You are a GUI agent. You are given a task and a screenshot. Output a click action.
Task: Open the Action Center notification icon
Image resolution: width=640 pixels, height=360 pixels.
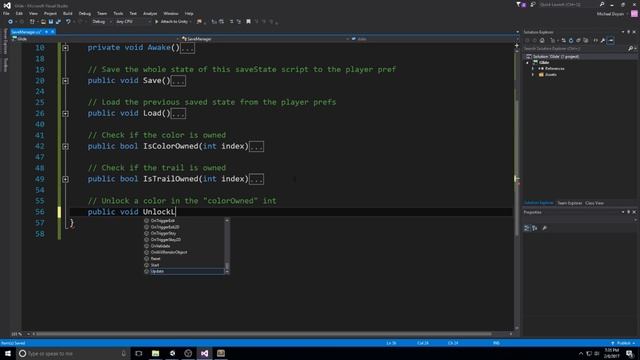629,353
